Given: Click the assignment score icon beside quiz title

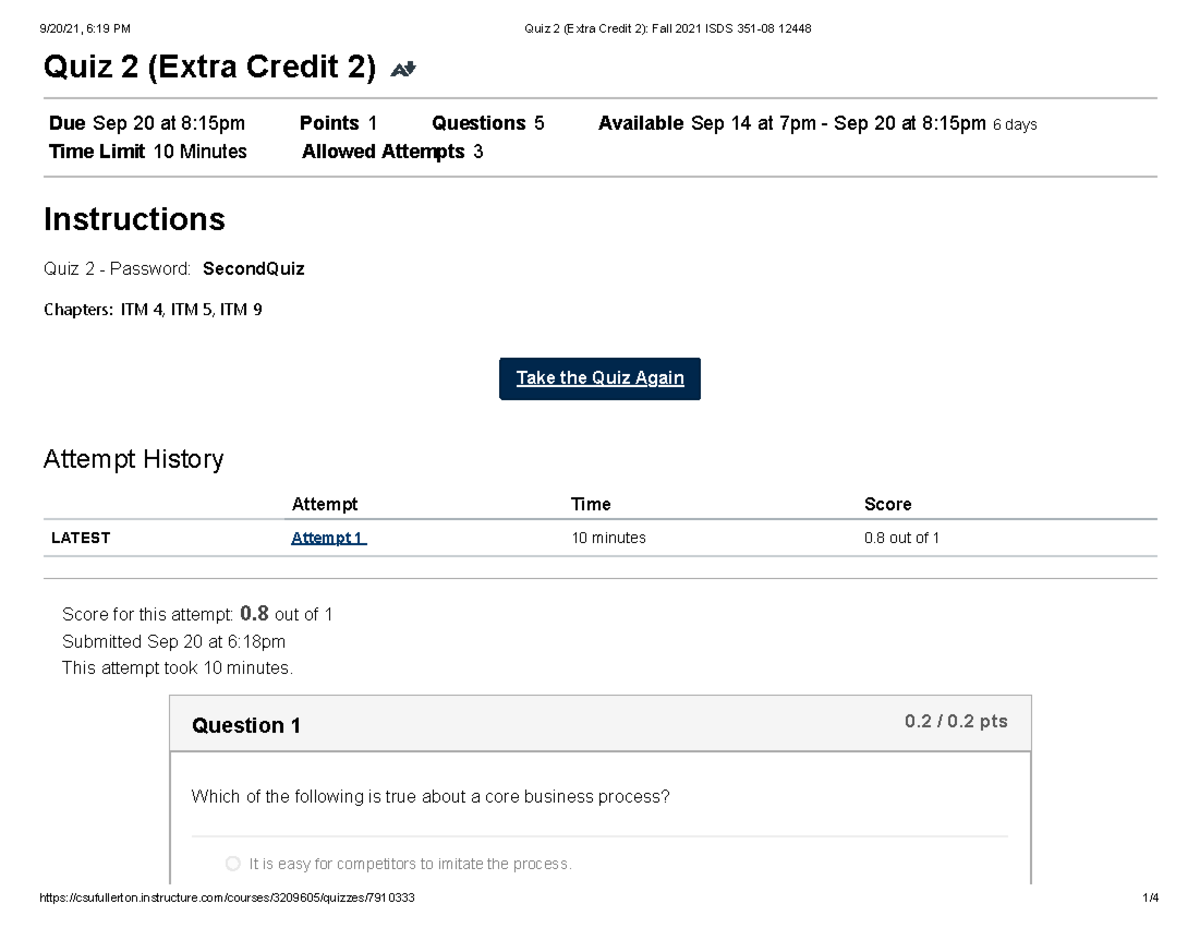Looking at the screenshot, I should 402,68.
